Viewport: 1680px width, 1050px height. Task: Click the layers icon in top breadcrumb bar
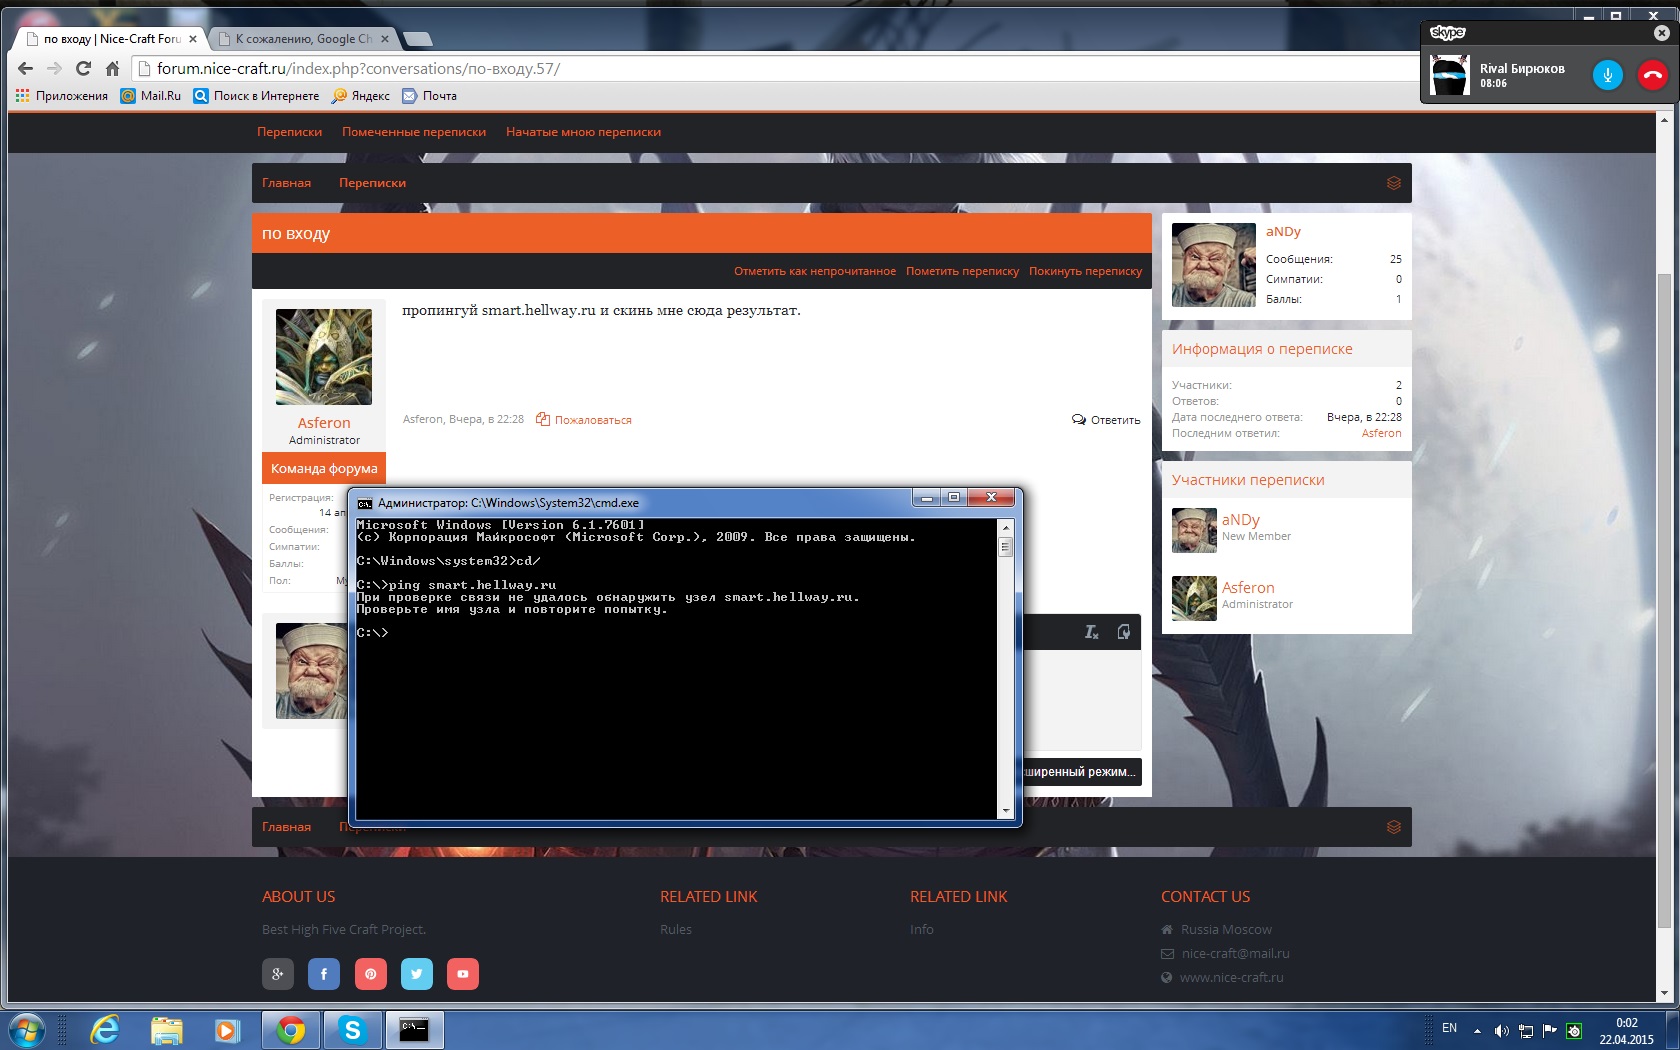coord(1393,183)
